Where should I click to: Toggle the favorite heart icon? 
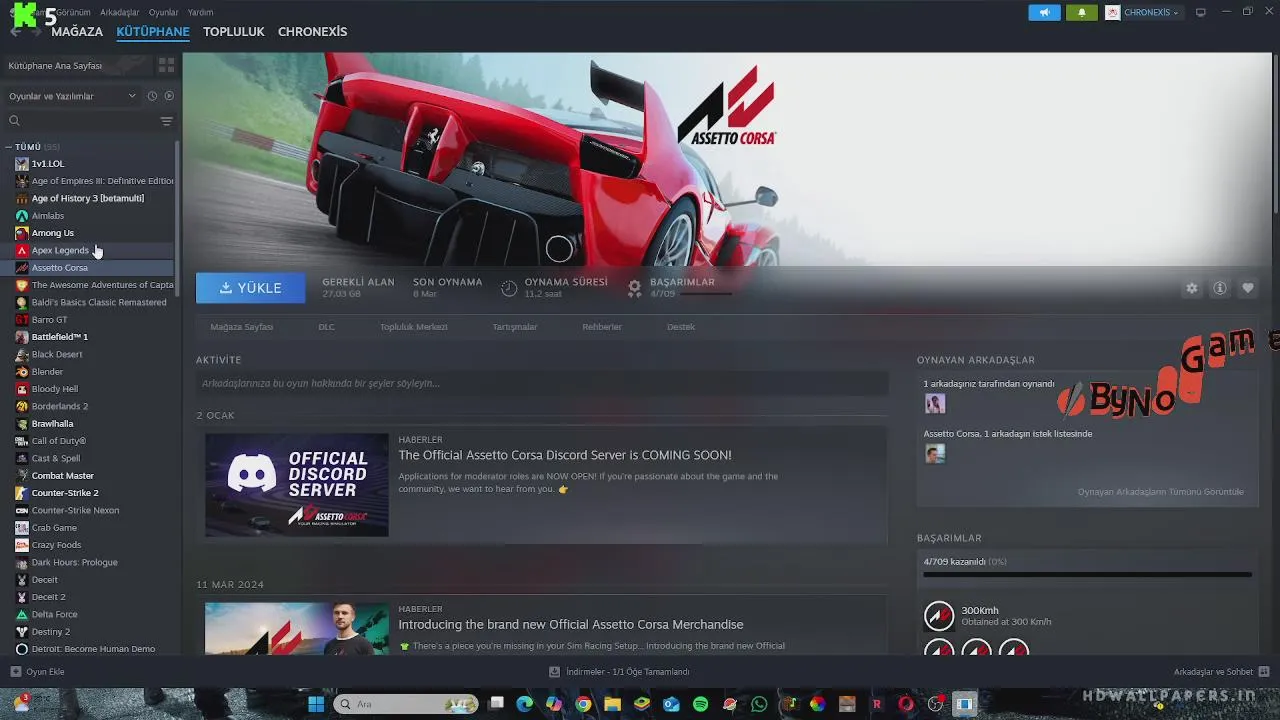(x=1247, y=288)
